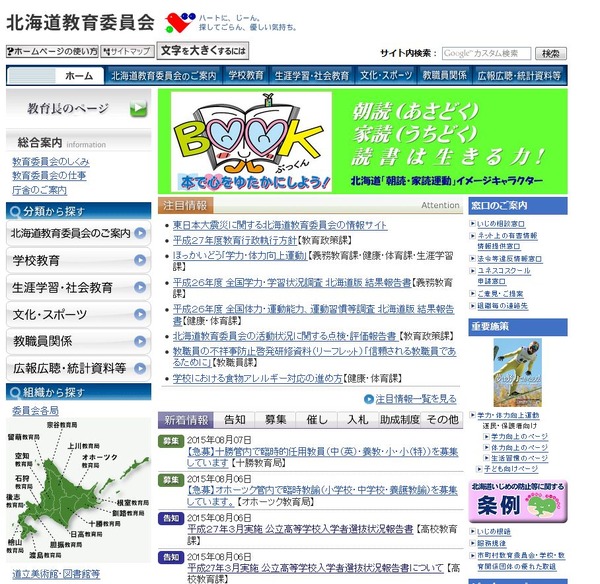Open 生活習慣のページ link

(520, 458)
